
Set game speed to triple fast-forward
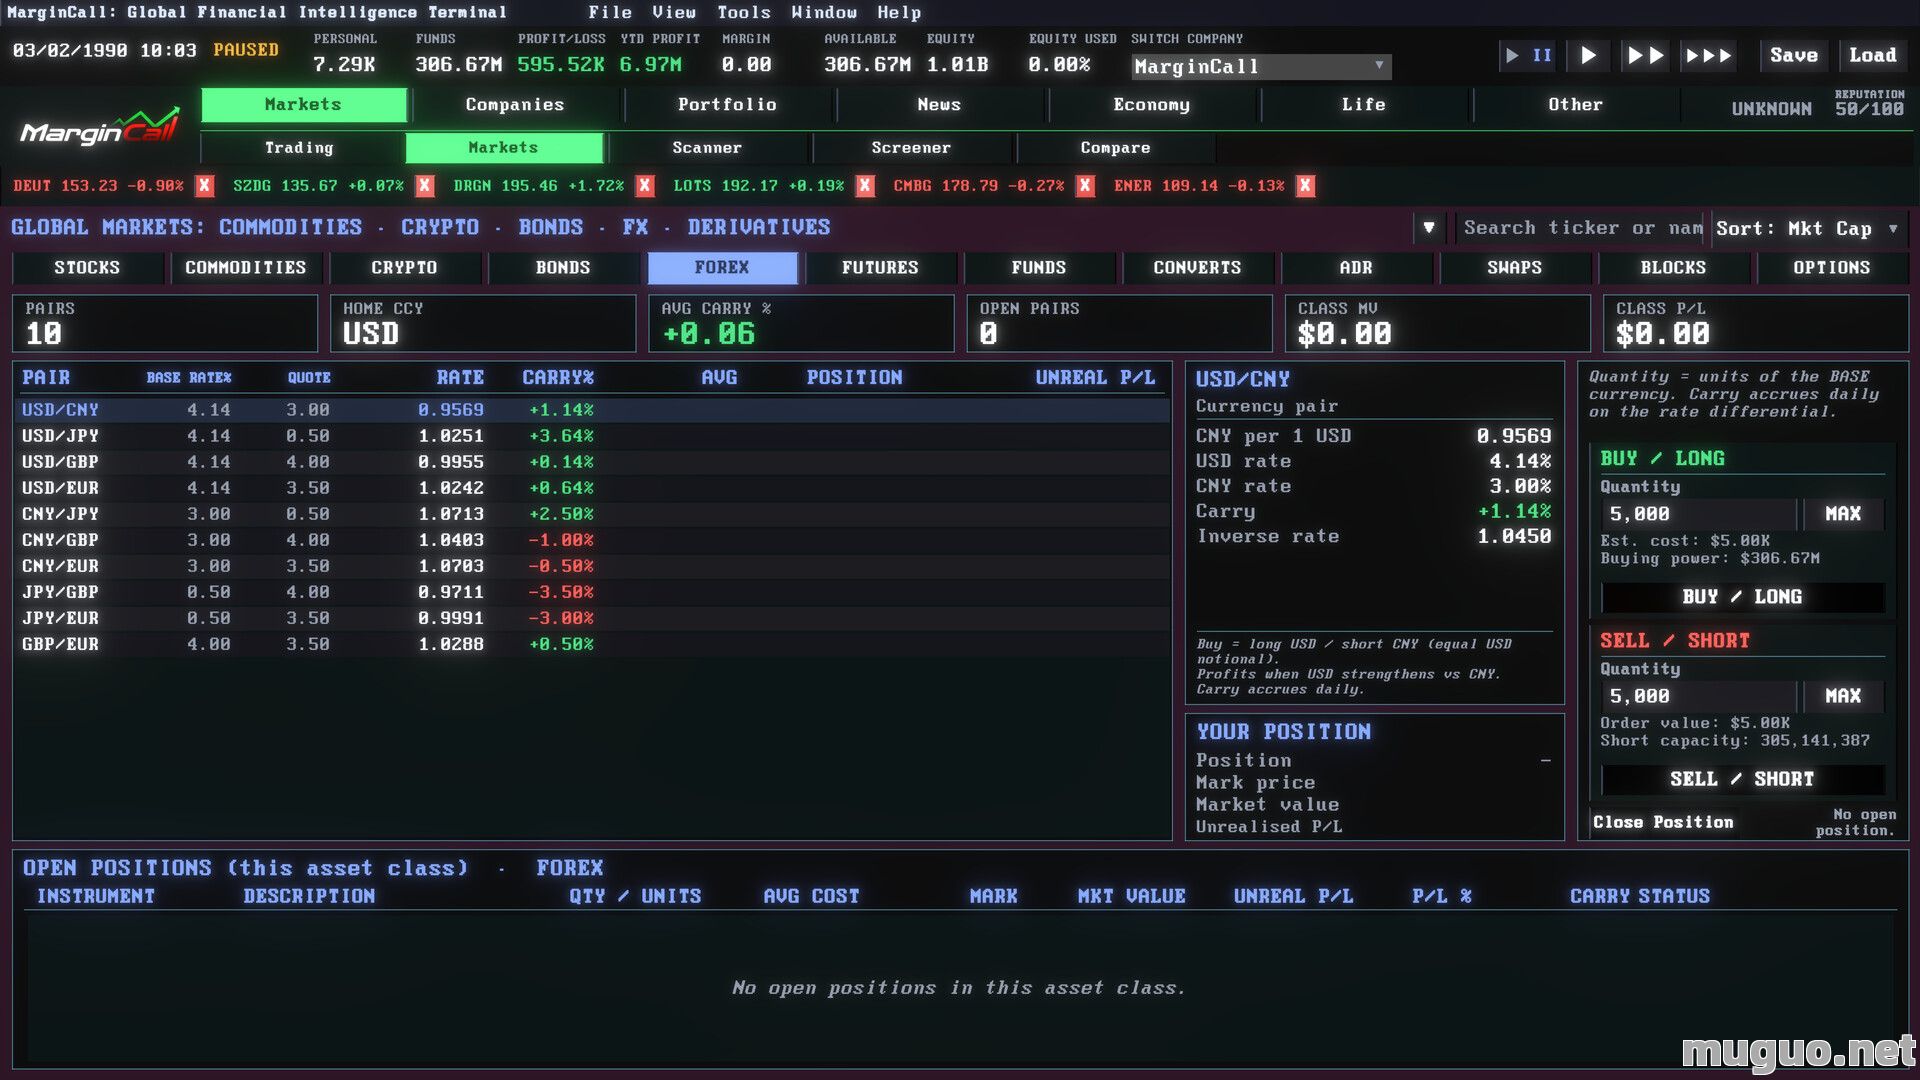coord(1708,55)
